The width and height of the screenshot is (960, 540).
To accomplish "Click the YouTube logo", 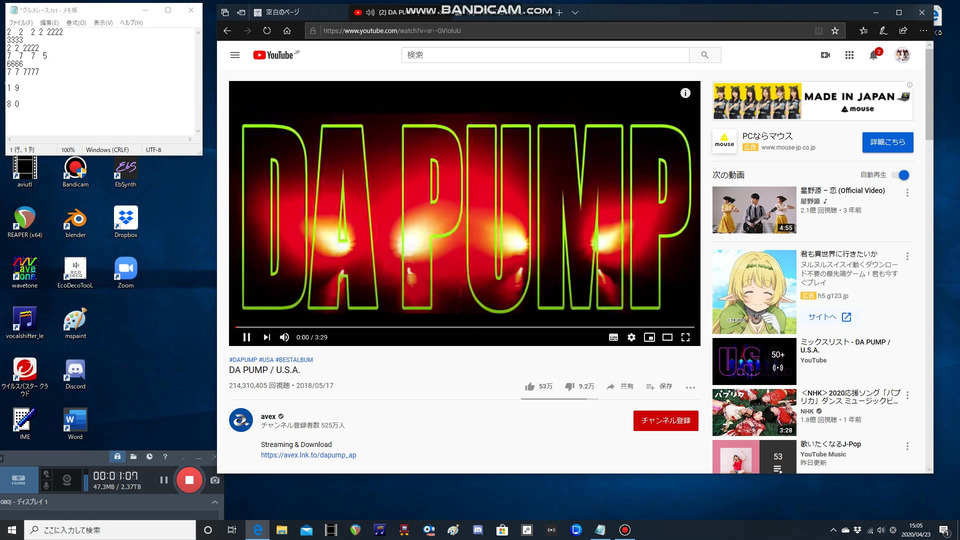I will (276, 55).
